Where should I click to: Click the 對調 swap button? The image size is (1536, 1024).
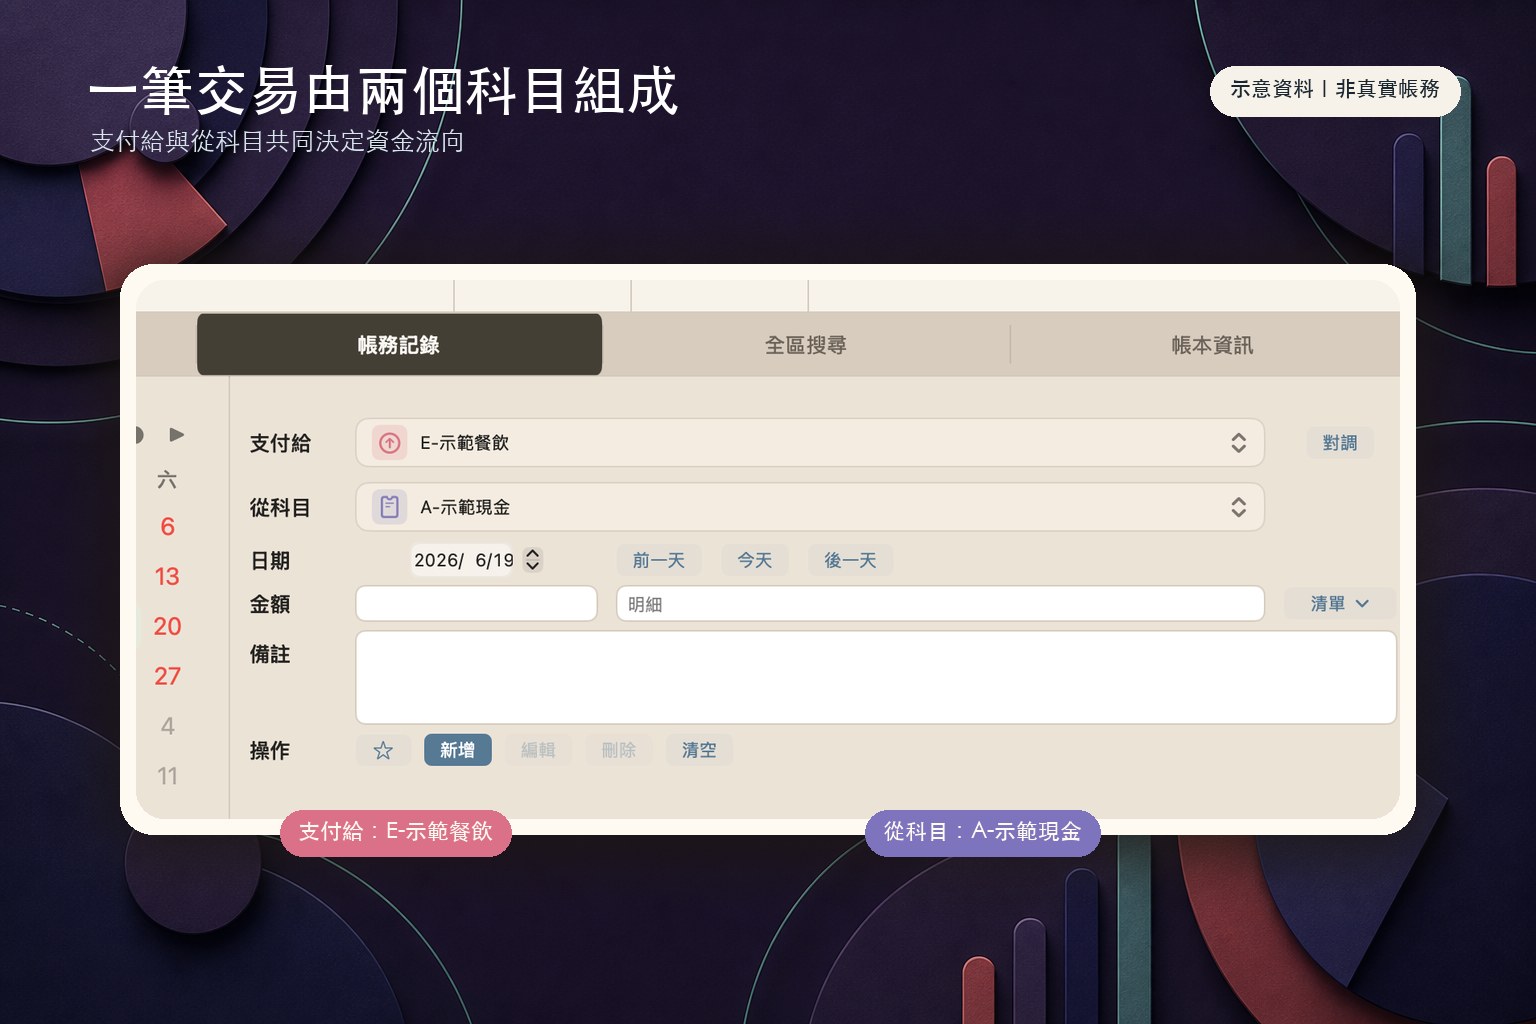(1340, 443)
